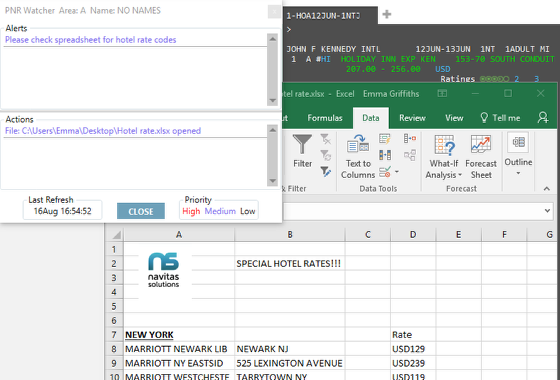Expand the formula bar dropdown
Image resolution: width=560 pixels, height=380 pixels.
click(x=547, y=211)
